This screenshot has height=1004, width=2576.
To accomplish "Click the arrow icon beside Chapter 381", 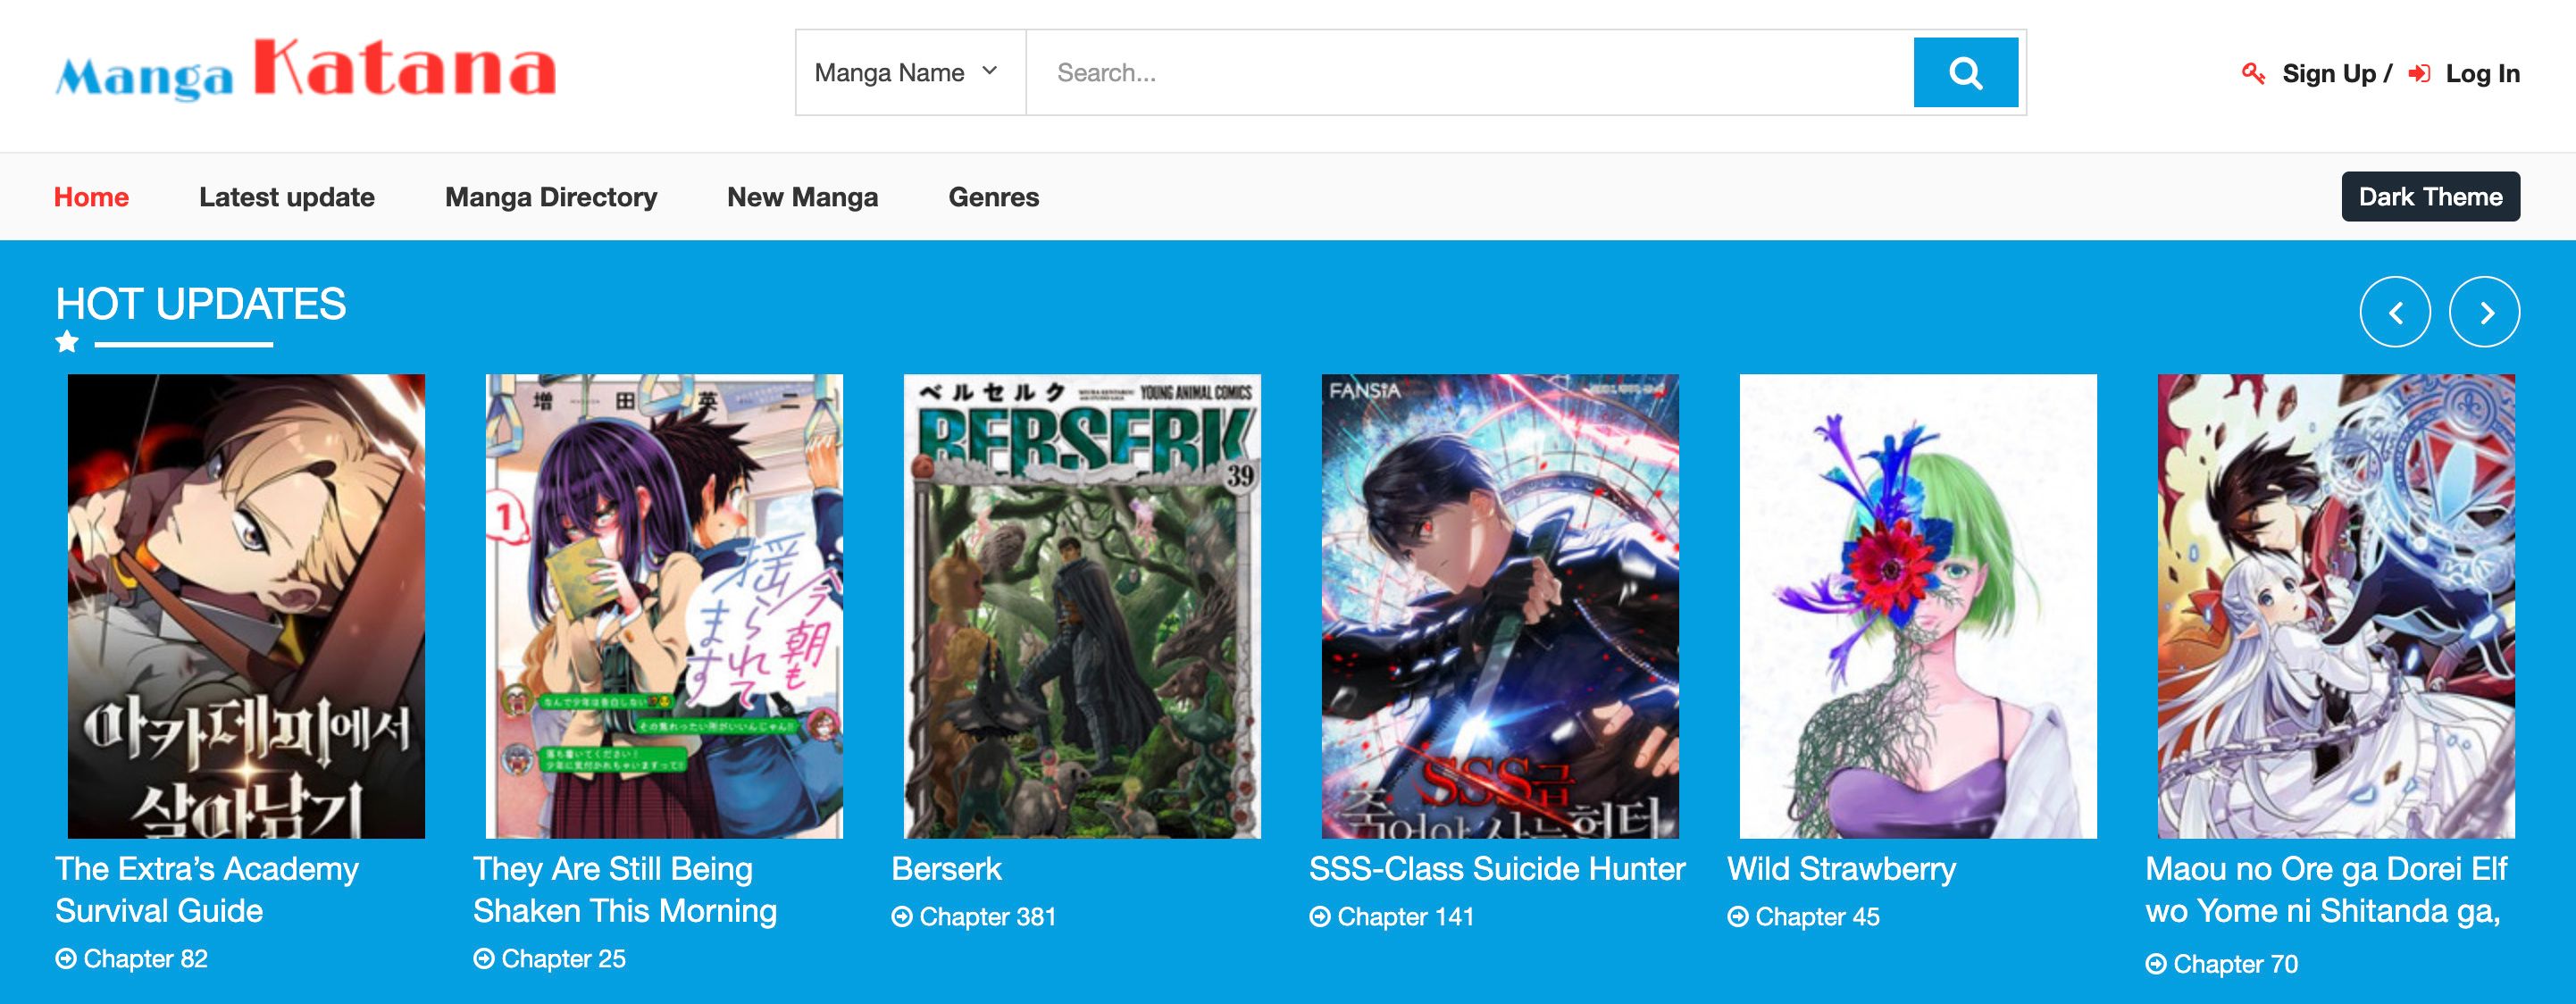I will [x=902, y=917].
